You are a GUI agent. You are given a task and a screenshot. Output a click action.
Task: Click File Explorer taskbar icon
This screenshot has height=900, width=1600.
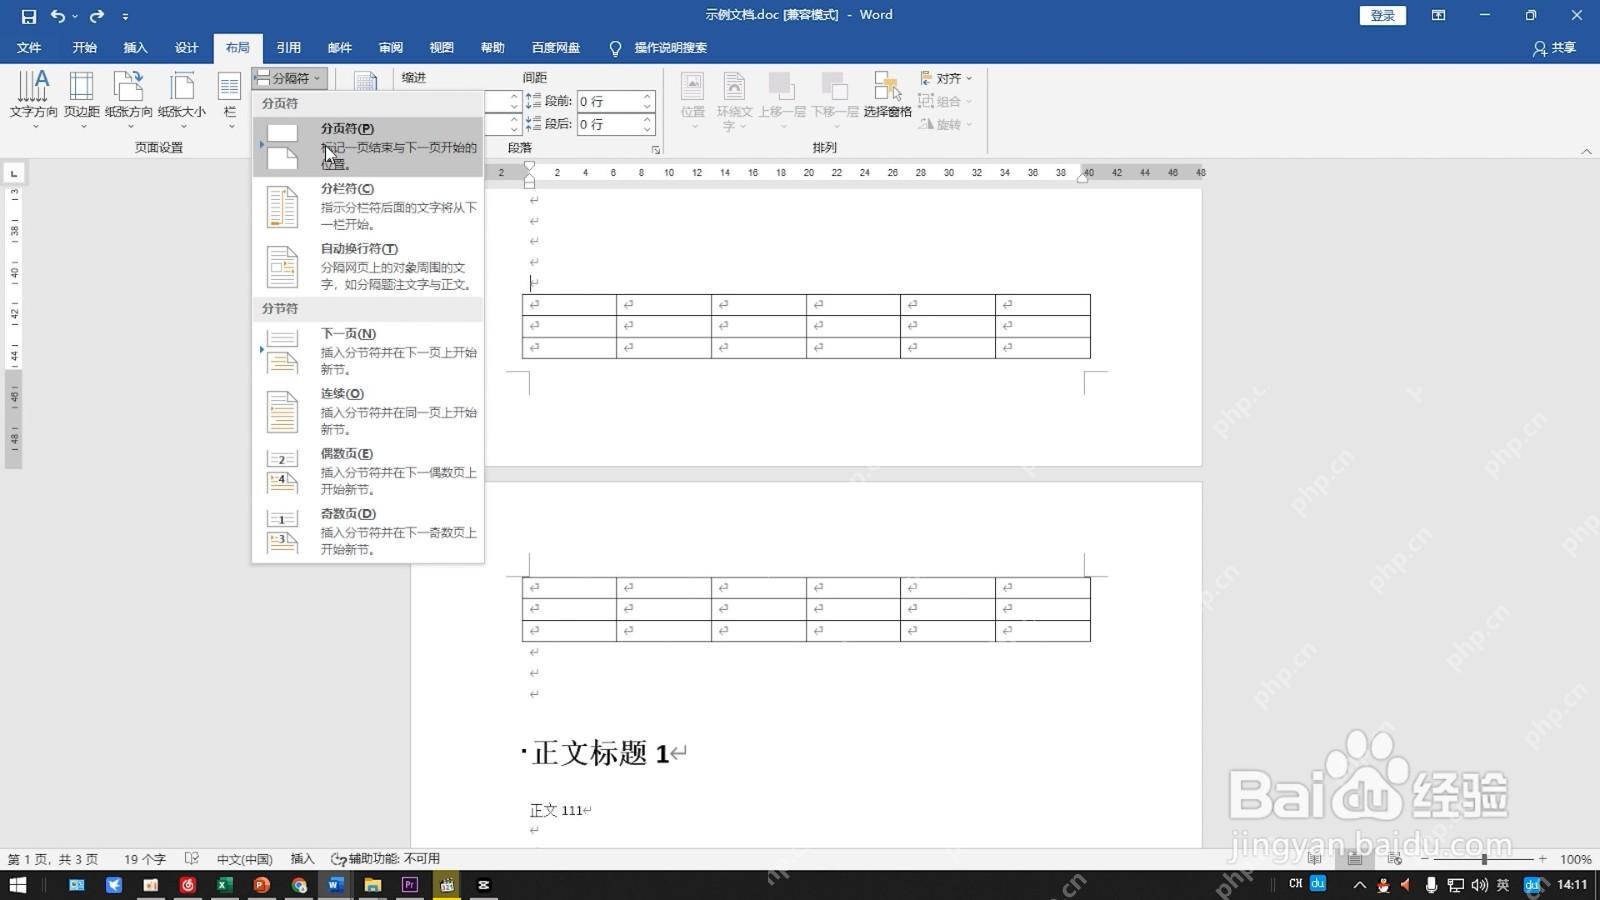[x=372, y=885]
